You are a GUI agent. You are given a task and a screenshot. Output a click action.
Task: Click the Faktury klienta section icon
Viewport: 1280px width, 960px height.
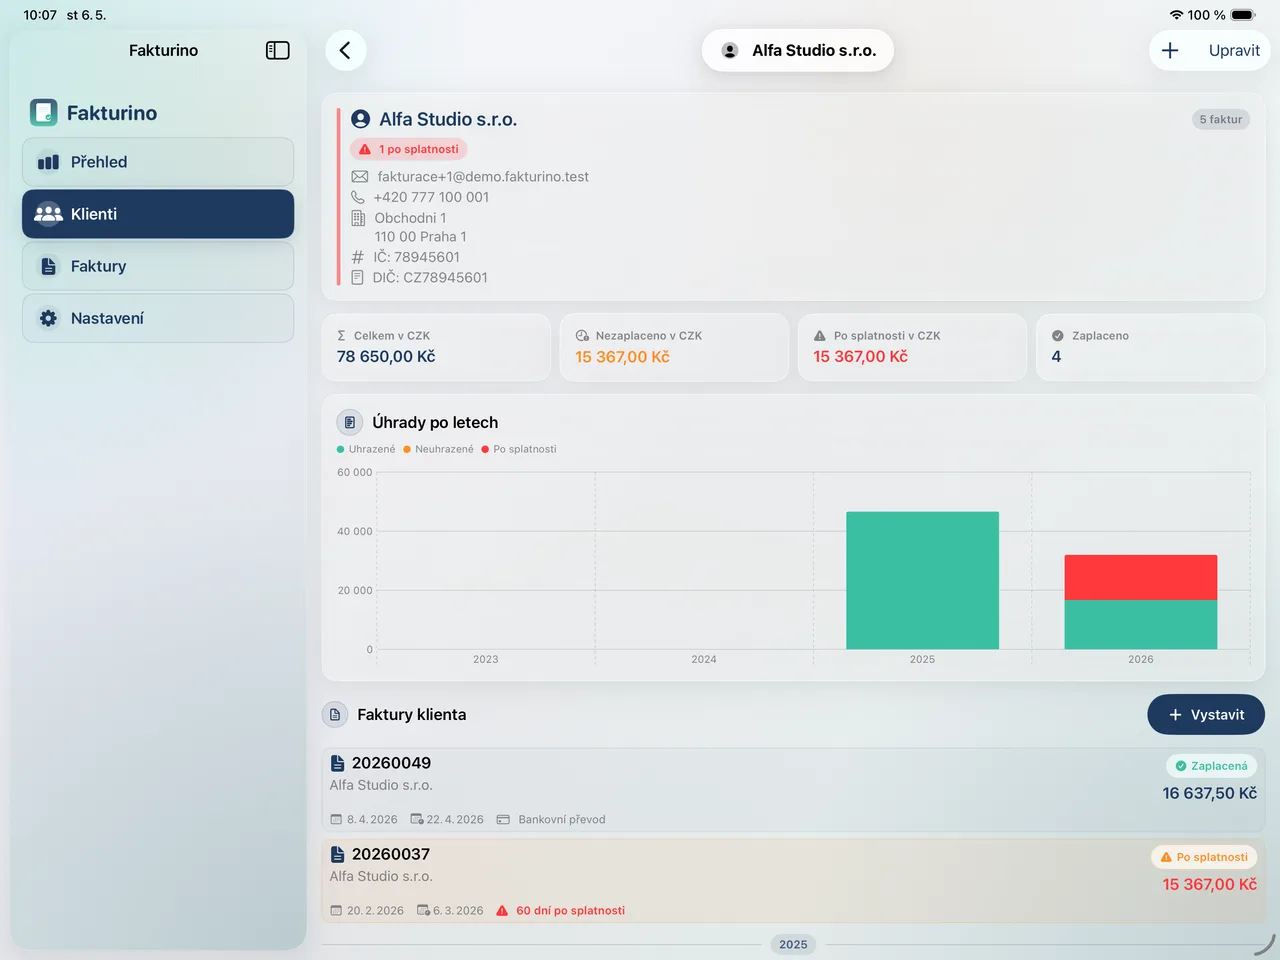[x=335, y=715]
